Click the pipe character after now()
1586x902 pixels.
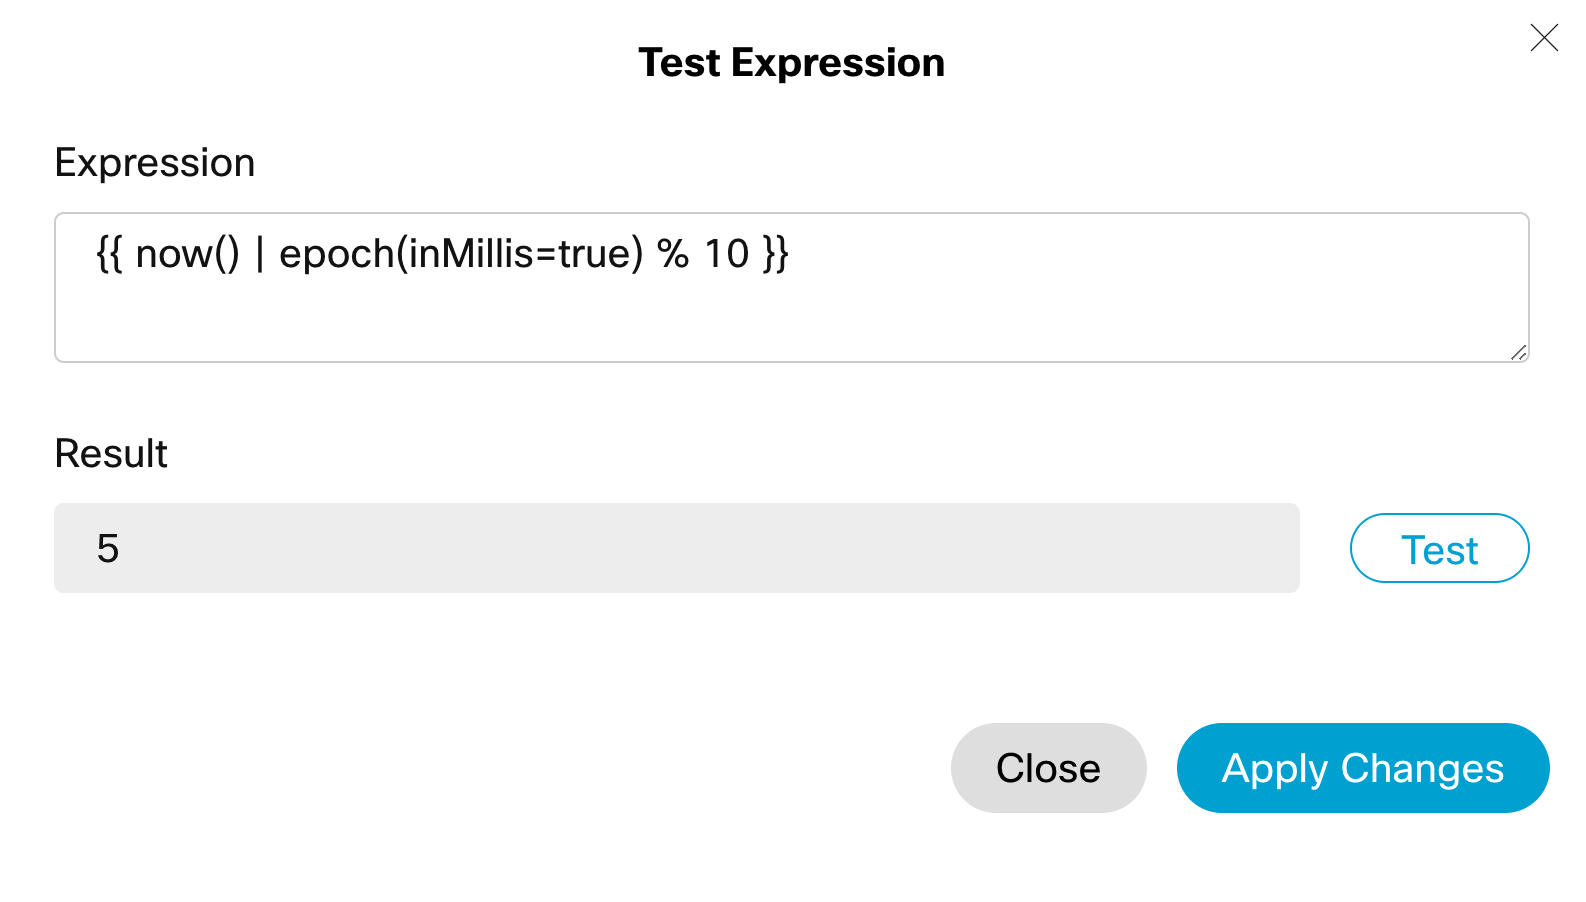point(259,254)
